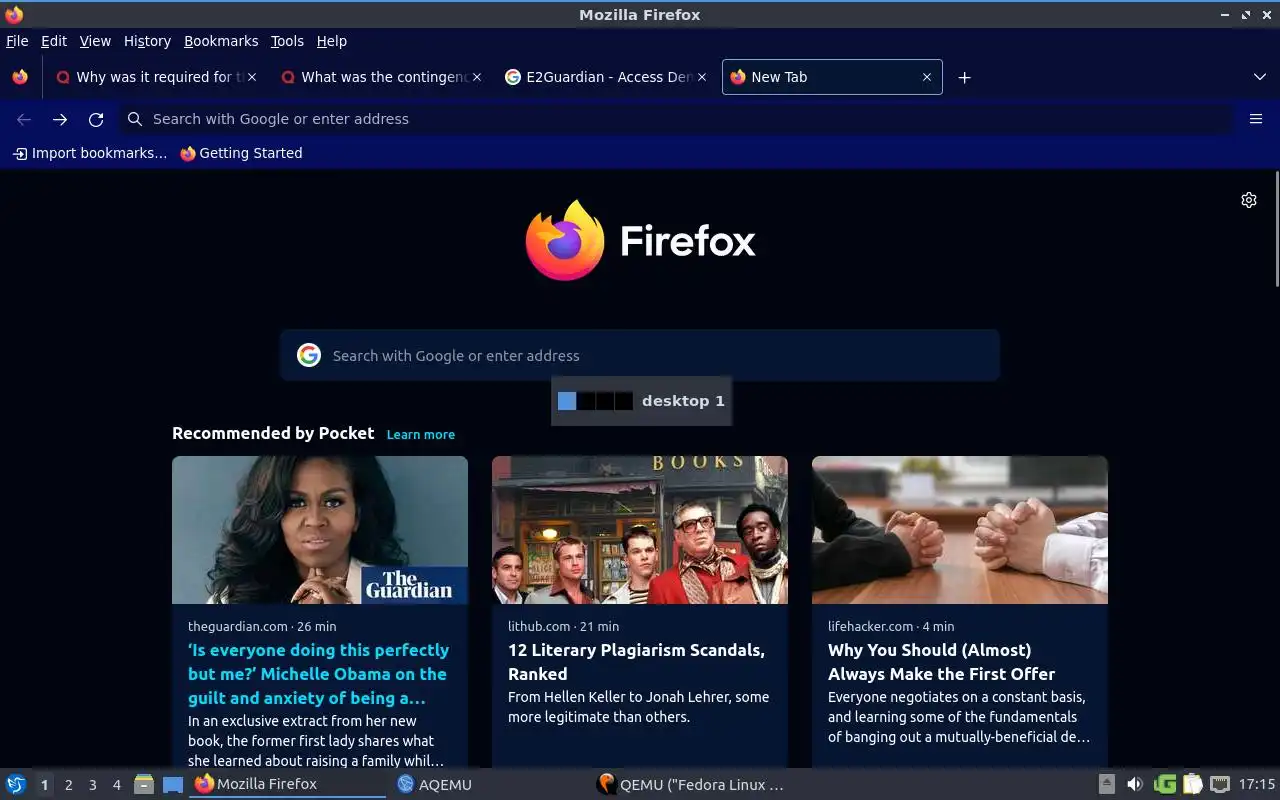Select virtual desktop 1 in pager

point(44,785)
